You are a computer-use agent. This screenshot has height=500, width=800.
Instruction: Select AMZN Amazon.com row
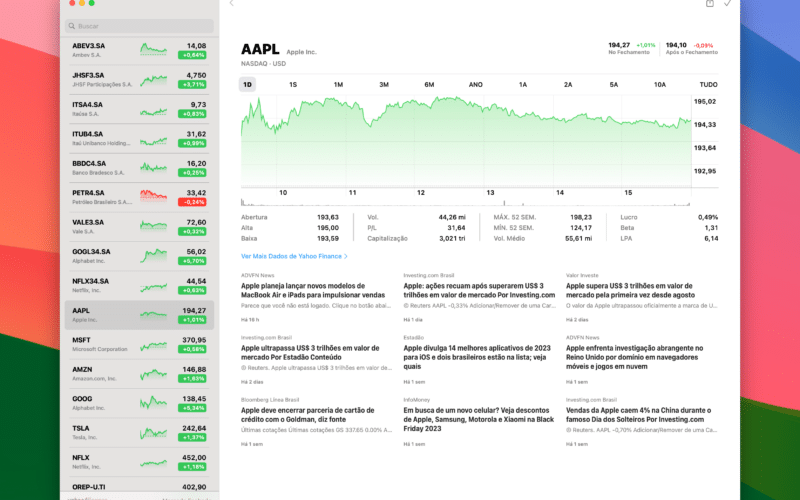(x=139, y=373)
